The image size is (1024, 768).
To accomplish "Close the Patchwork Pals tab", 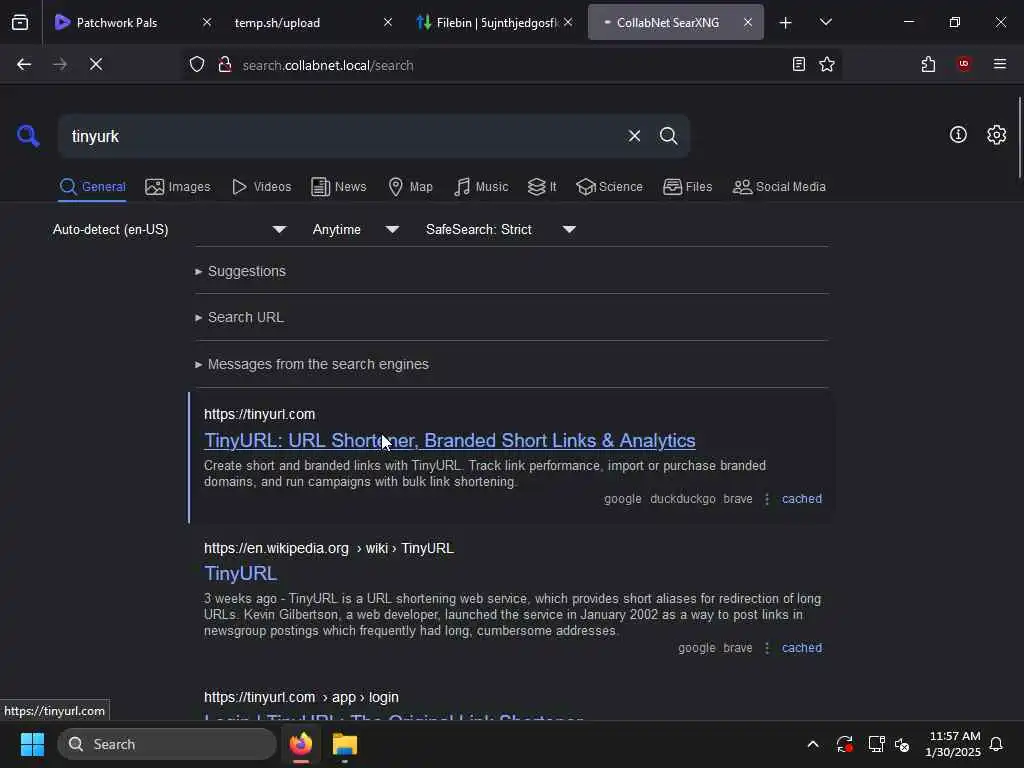I will [x=207, y=22].
